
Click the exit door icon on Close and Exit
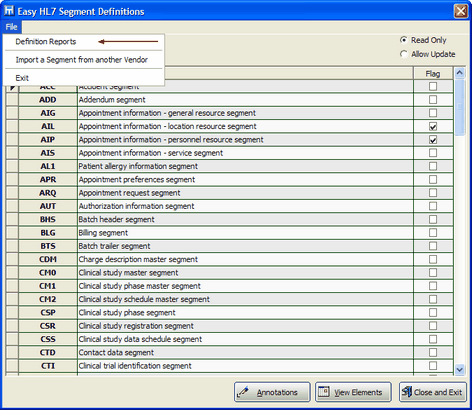pos(406,392)
